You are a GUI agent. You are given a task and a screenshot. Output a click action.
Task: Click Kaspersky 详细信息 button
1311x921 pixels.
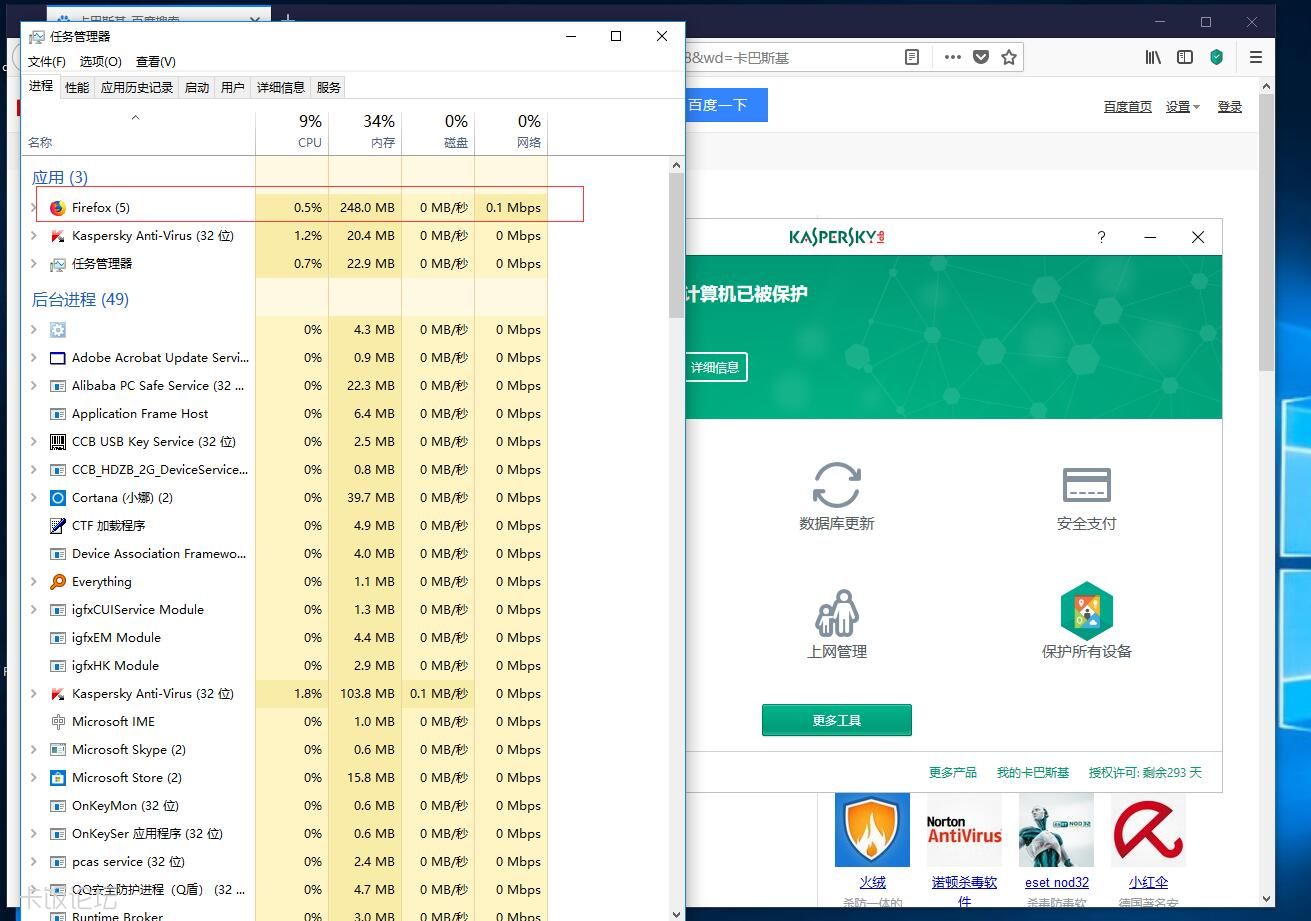tap(716, 367)
